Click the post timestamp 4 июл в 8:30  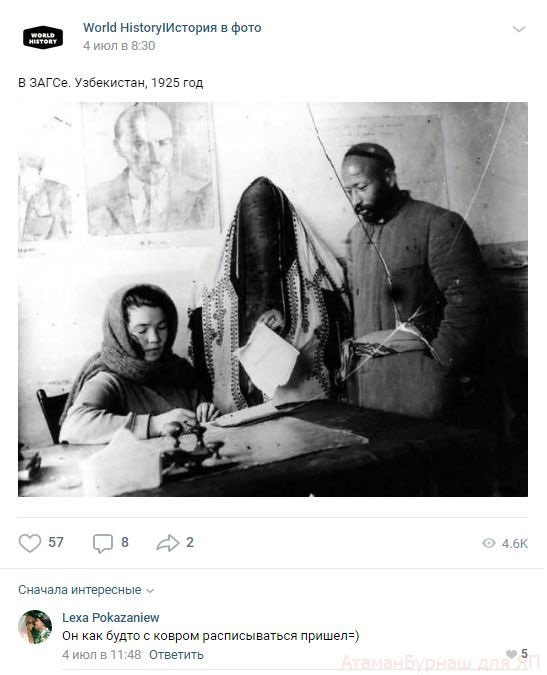pyautogui.click(x=119, y=46)
